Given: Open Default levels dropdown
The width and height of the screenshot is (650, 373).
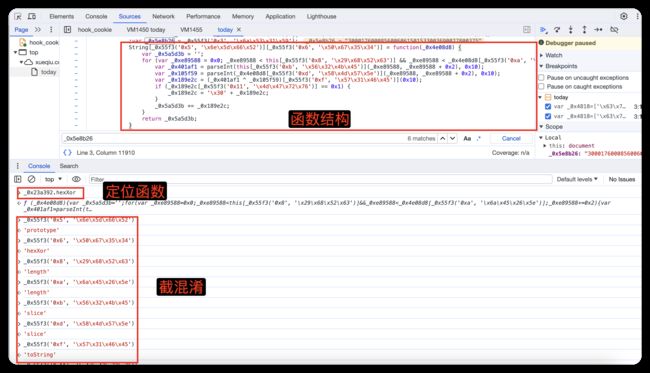Looking at the screenshot, I should click(577, 179).
